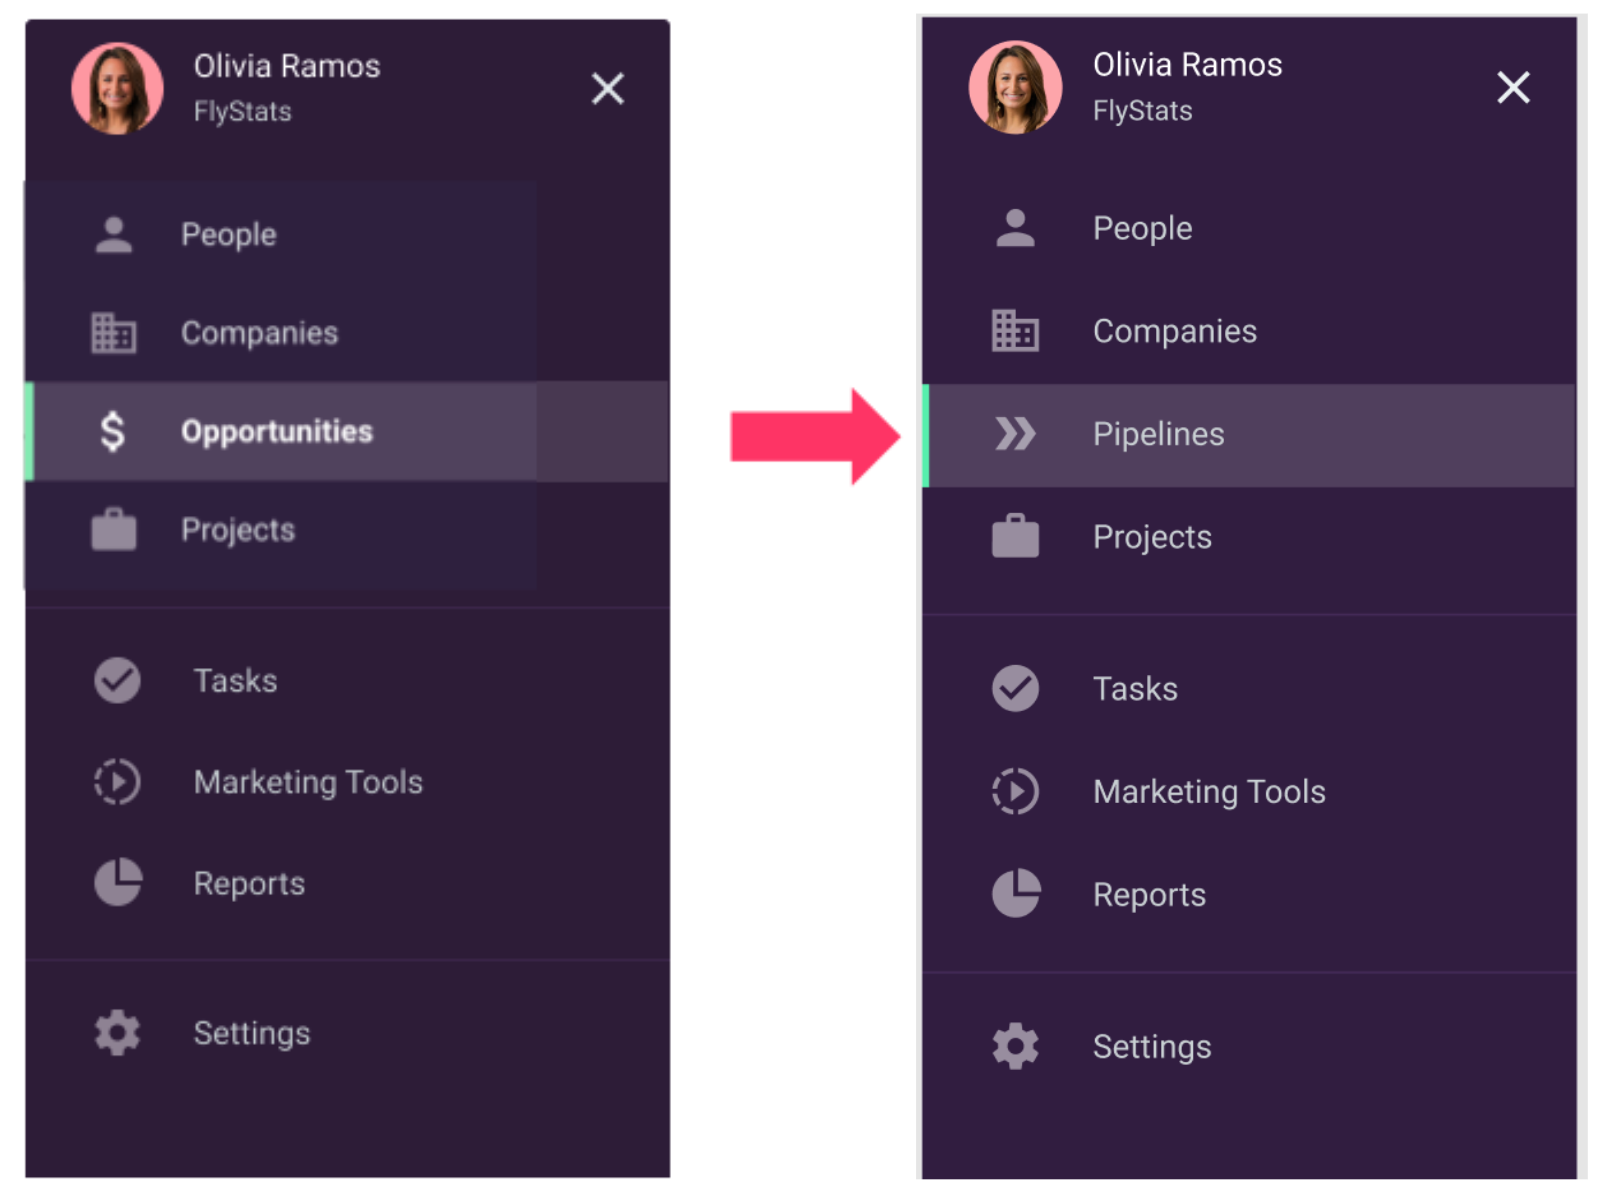The image size is (1608, 1200).
Task: Click FlyStats text in right menu header
Action: pyautogui.click(x=1143, y=110)
